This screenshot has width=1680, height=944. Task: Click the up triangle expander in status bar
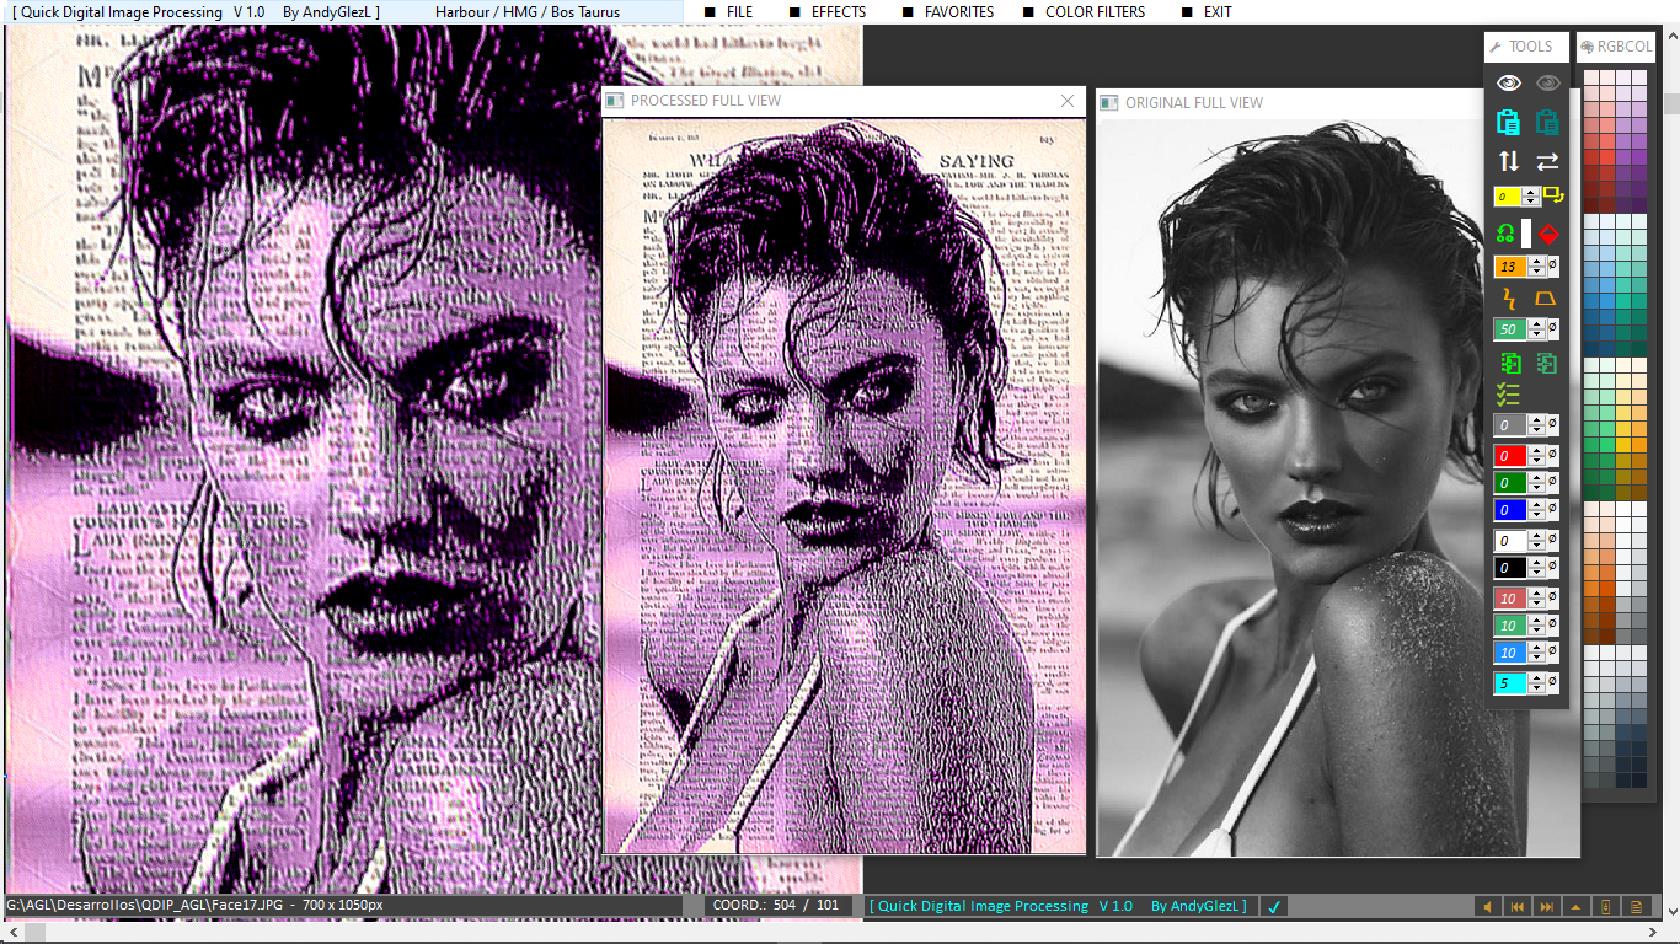tap(1576, 907)
